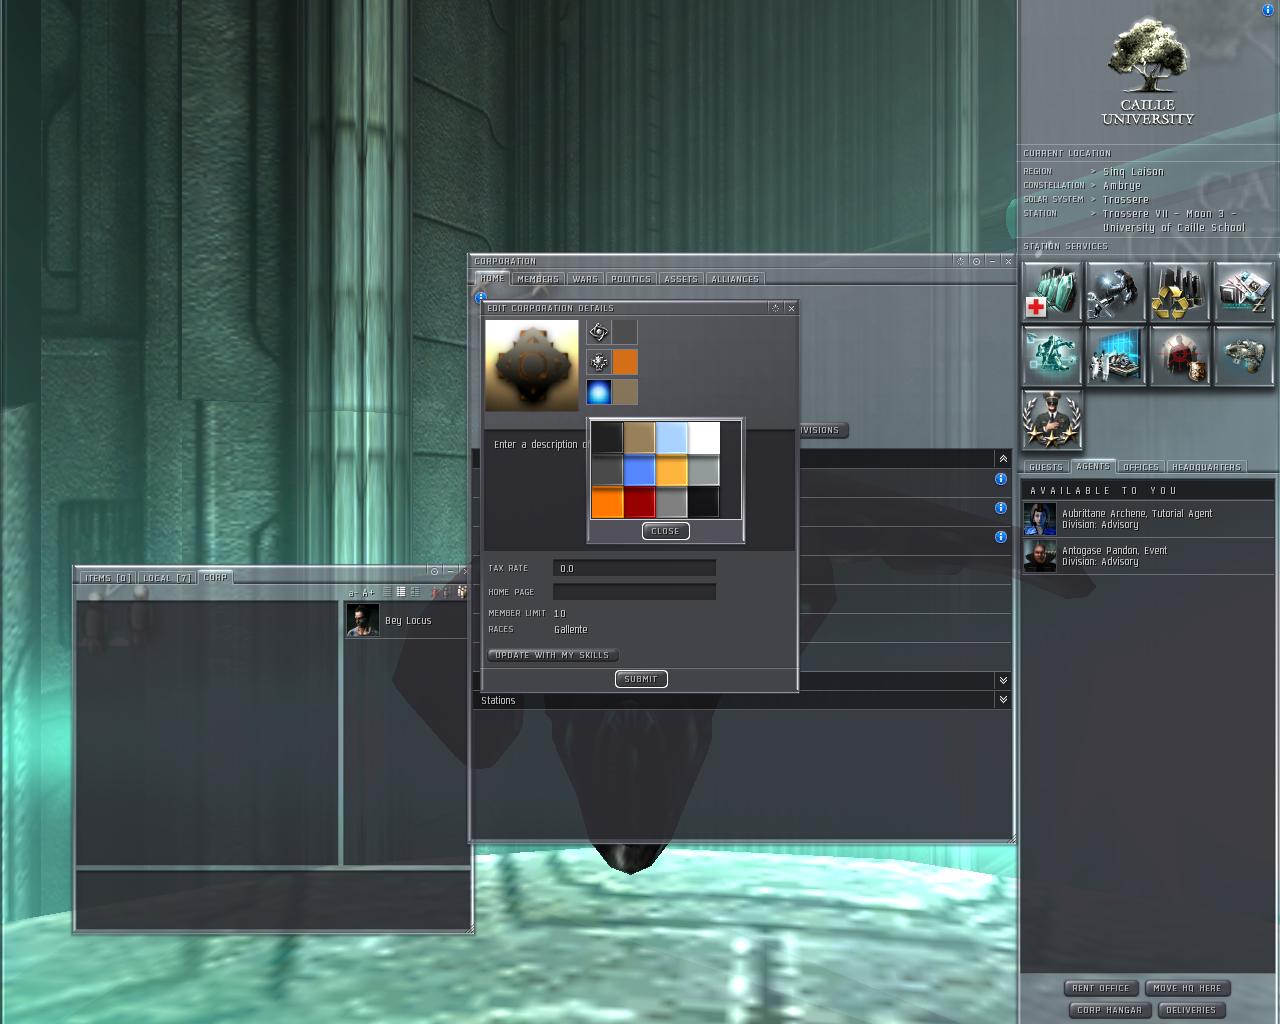The height and width of the screenshot is (1024, 1280).
Task: Submit the corporation details
Action: click(x=641, y=679)
